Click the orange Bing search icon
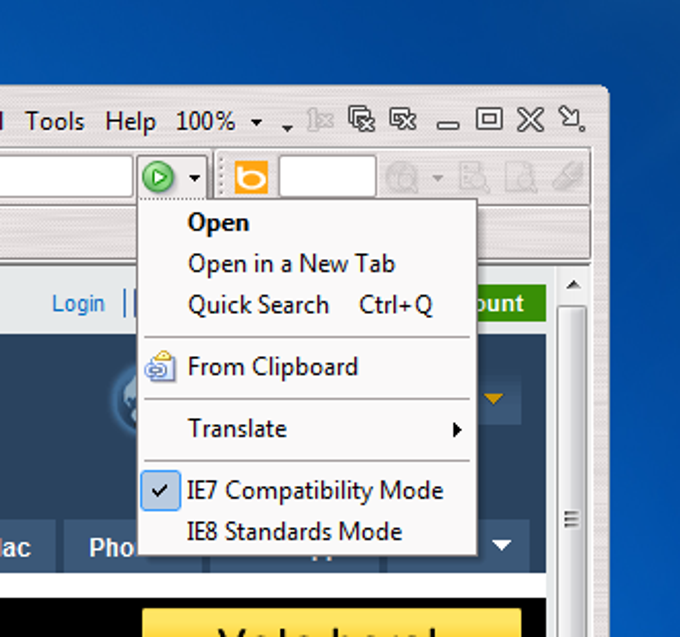Image resolution: width=680 pixels, height=637 pixels. coord(251,177)
